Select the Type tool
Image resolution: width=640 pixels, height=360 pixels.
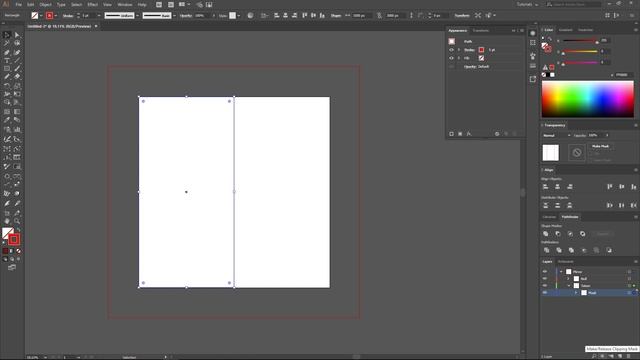click(x=7, y=60)
